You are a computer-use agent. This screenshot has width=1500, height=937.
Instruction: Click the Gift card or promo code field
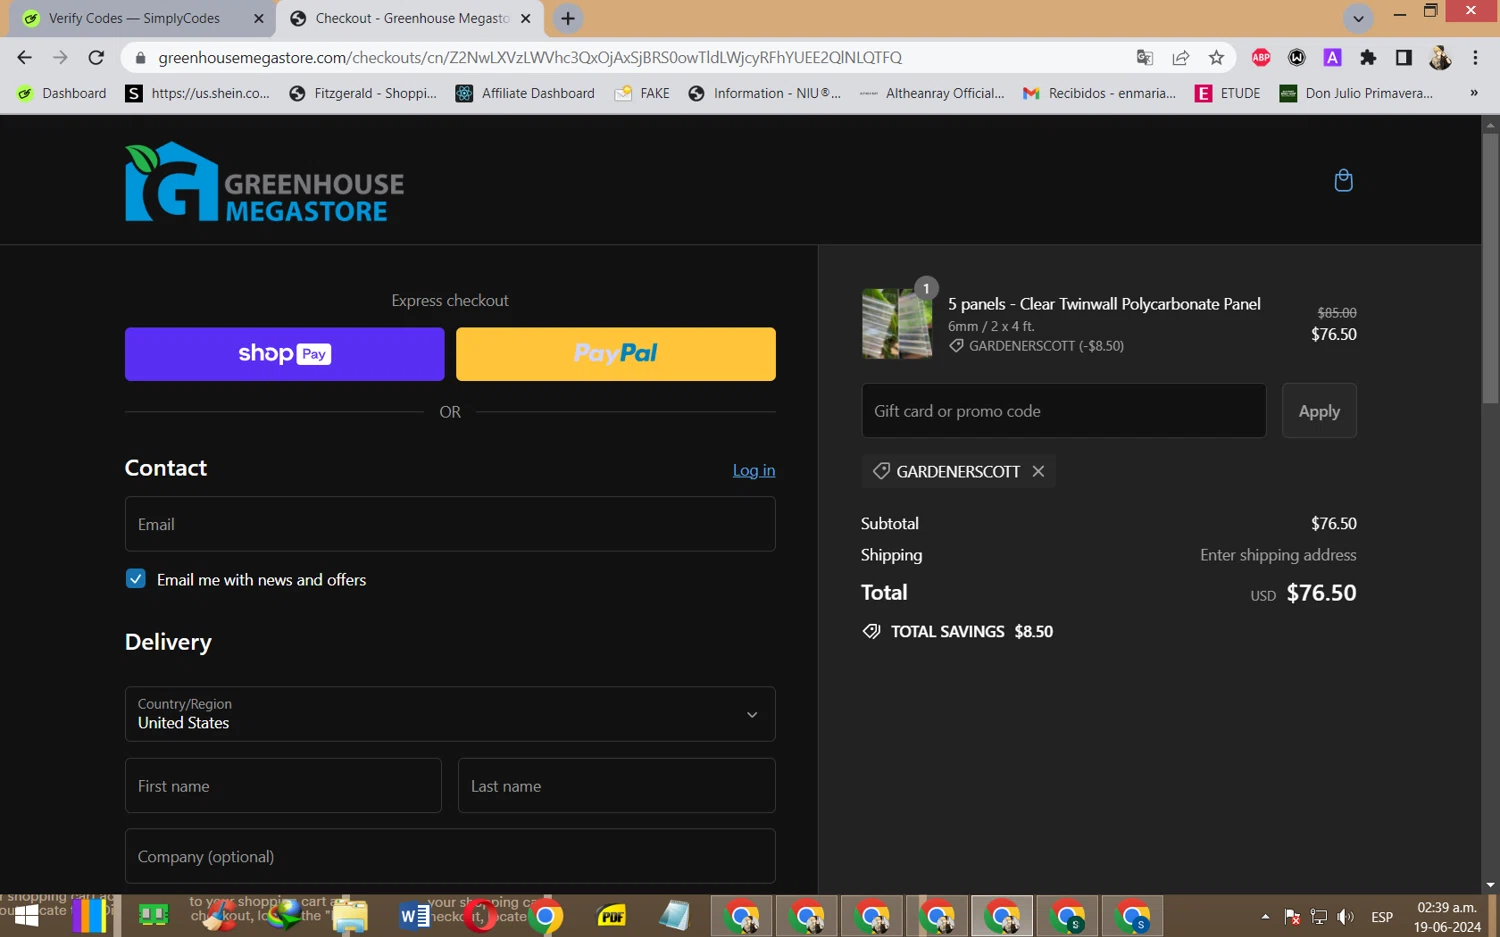[1064, 411]
